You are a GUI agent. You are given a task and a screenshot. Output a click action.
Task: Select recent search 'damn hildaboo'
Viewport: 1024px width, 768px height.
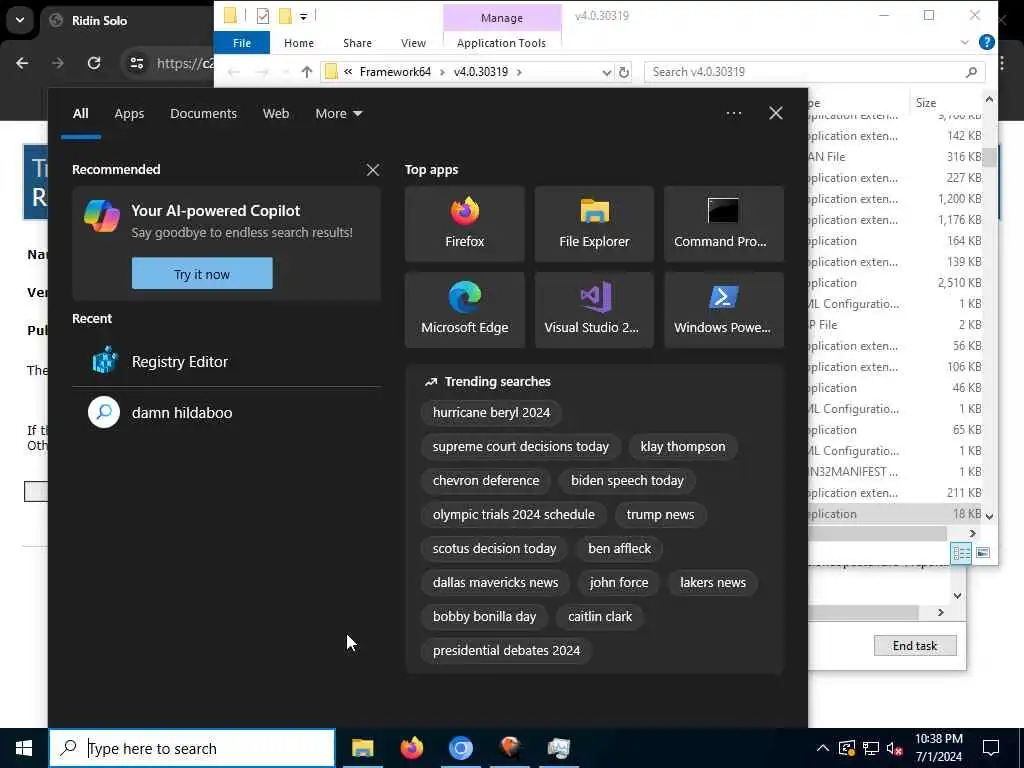pyautogui.click(x=227, y=413)
